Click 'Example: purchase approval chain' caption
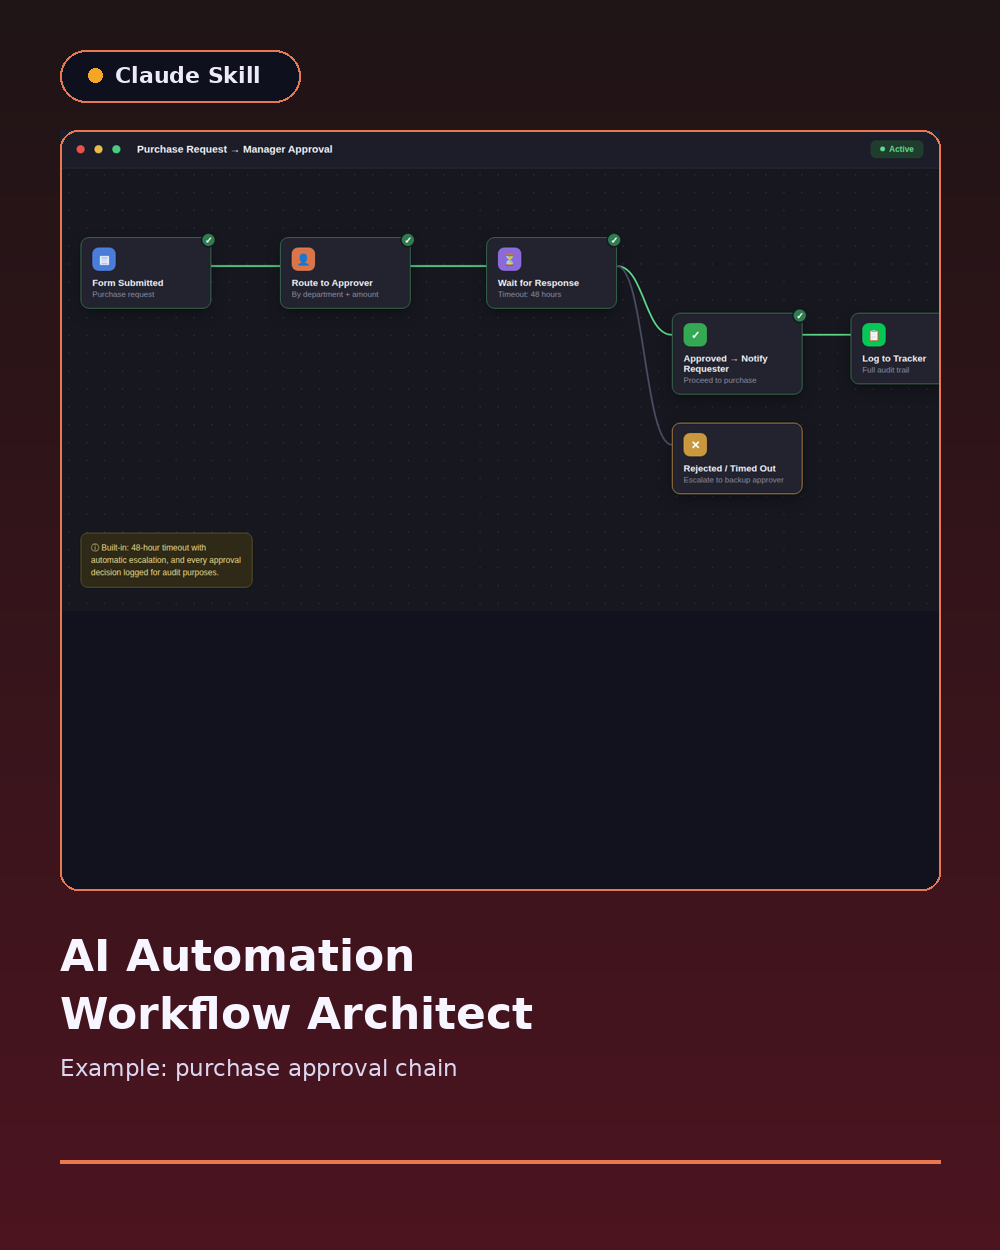The image size is (1000, 1250). click(259, 1069)
